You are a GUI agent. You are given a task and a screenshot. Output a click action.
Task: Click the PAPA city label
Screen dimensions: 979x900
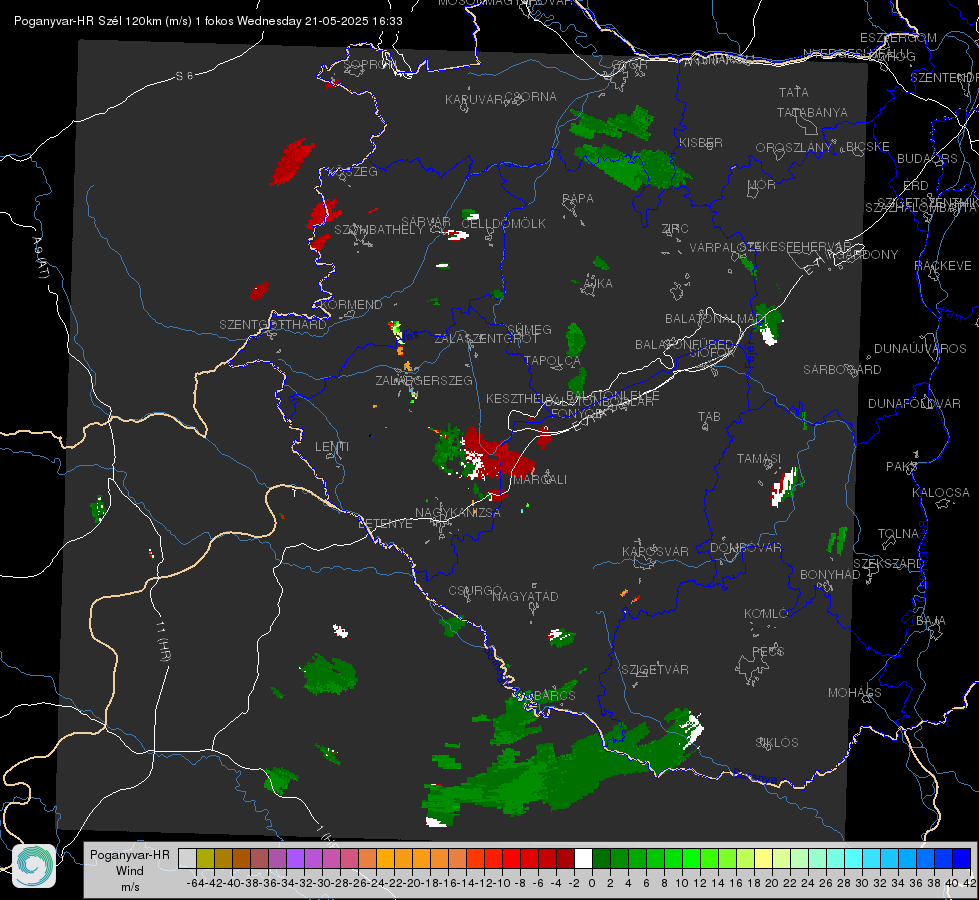(x=578, y=198)
